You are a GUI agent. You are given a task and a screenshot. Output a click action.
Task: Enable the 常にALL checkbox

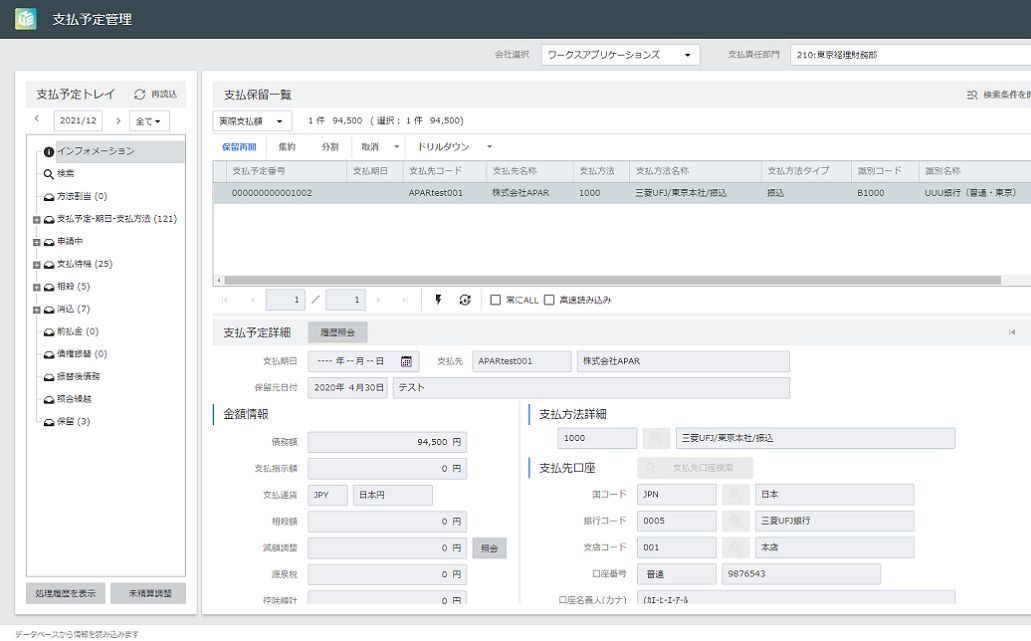495,299
